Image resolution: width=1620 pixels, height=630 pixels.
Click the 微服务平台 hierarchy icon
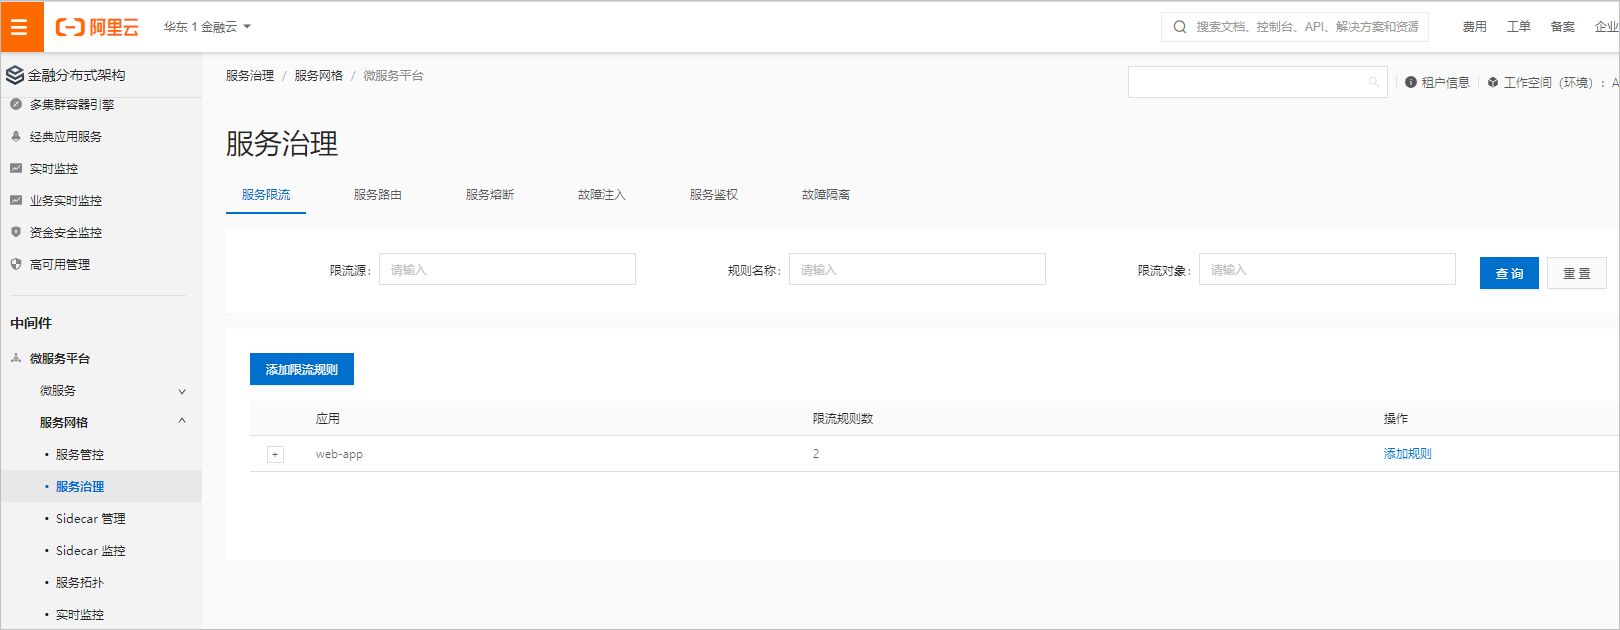point(16,358)
